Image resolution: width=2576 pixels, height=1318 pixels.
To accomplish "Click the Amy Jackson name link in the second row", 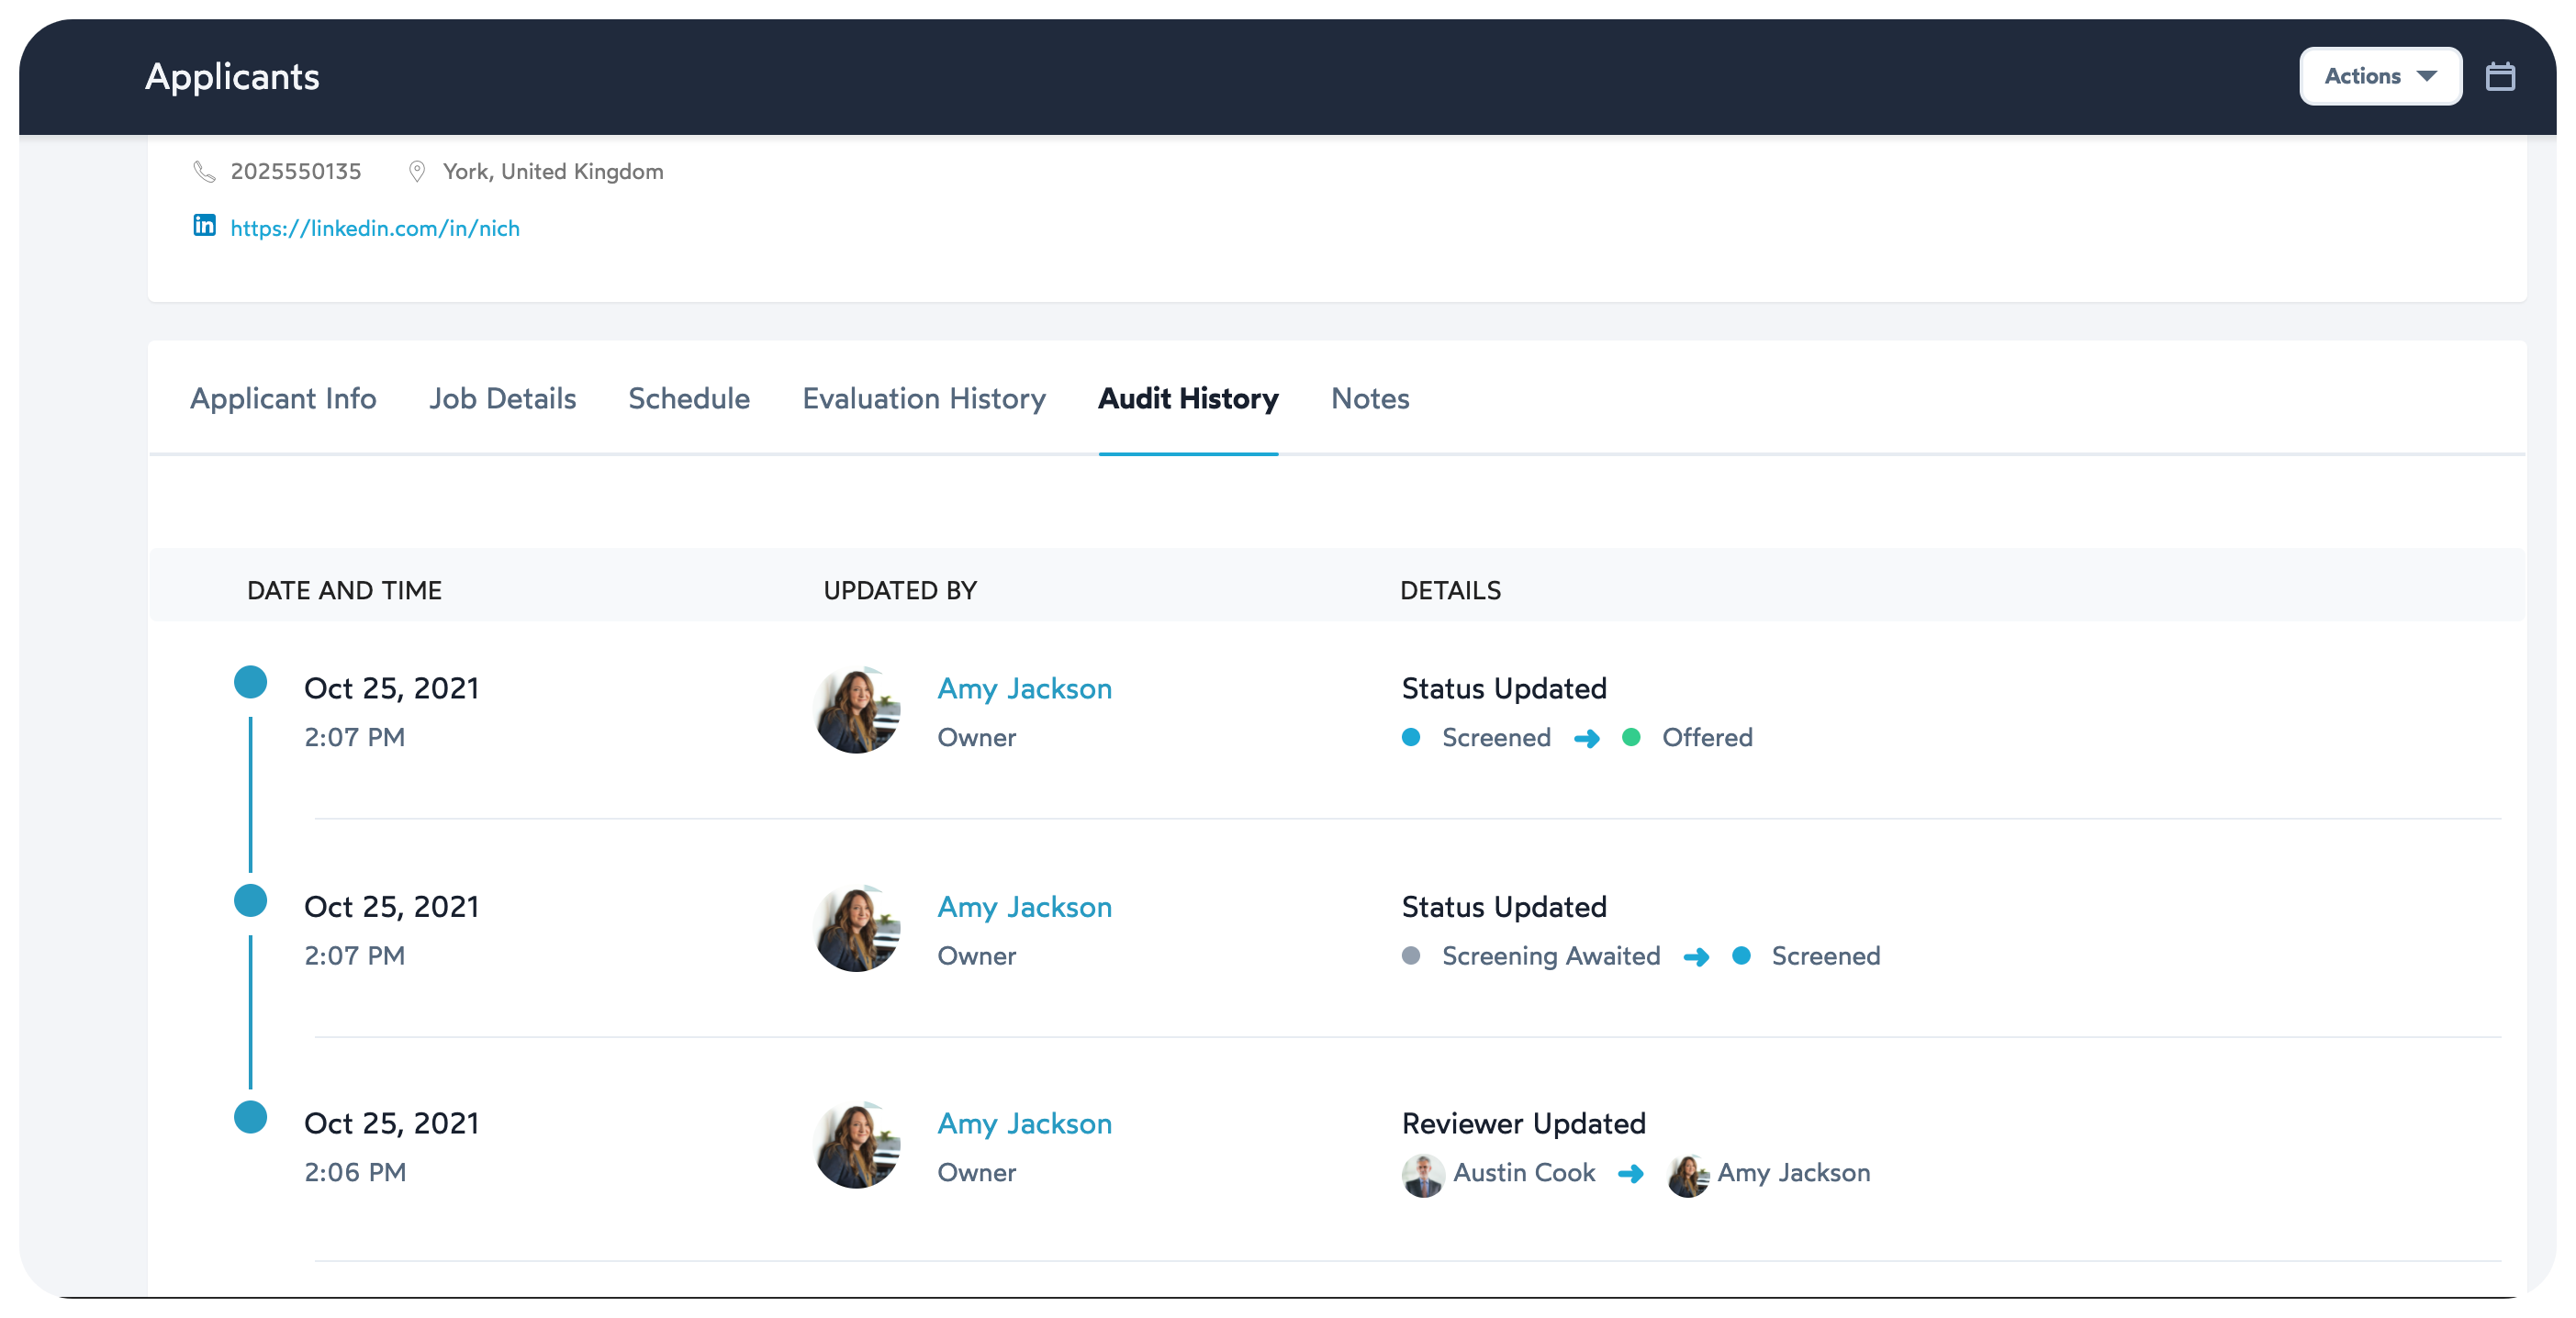I will [x=1024, y=907].
